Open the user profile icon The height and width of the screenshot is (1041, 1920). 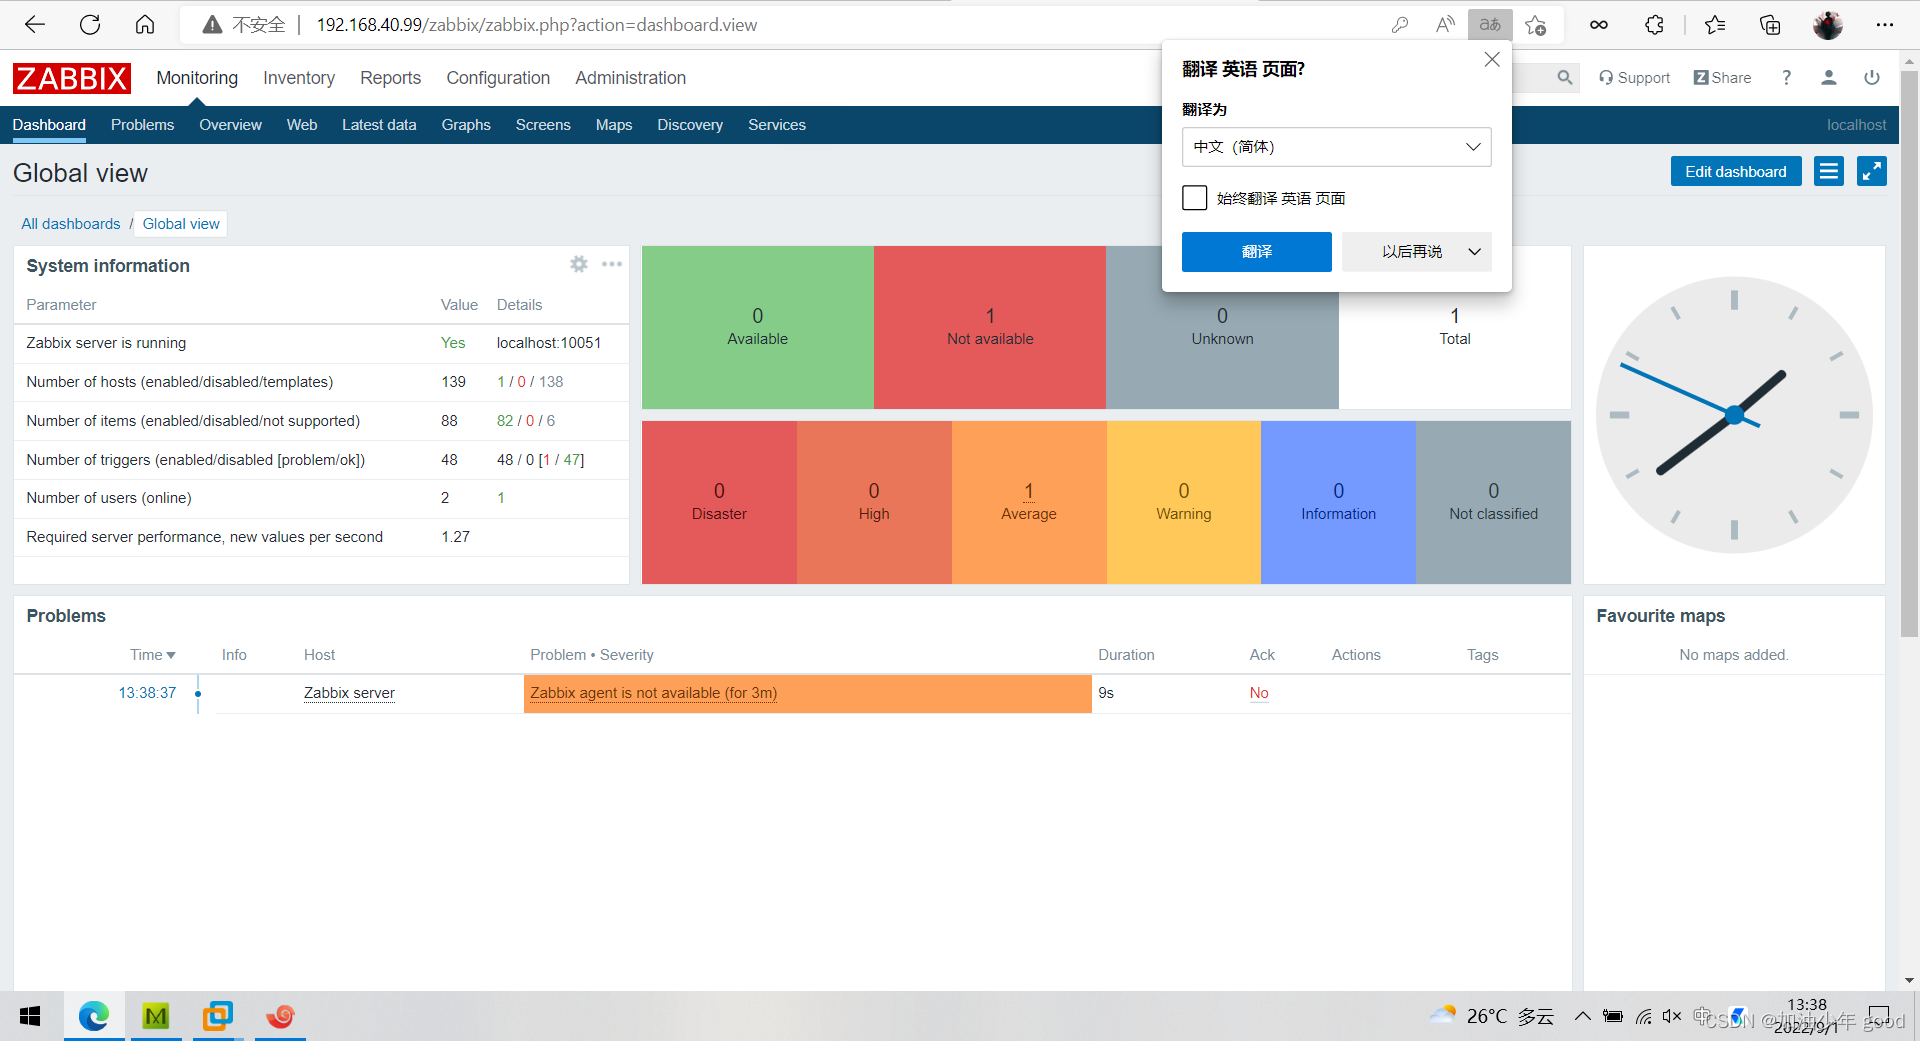[1829, 77]
